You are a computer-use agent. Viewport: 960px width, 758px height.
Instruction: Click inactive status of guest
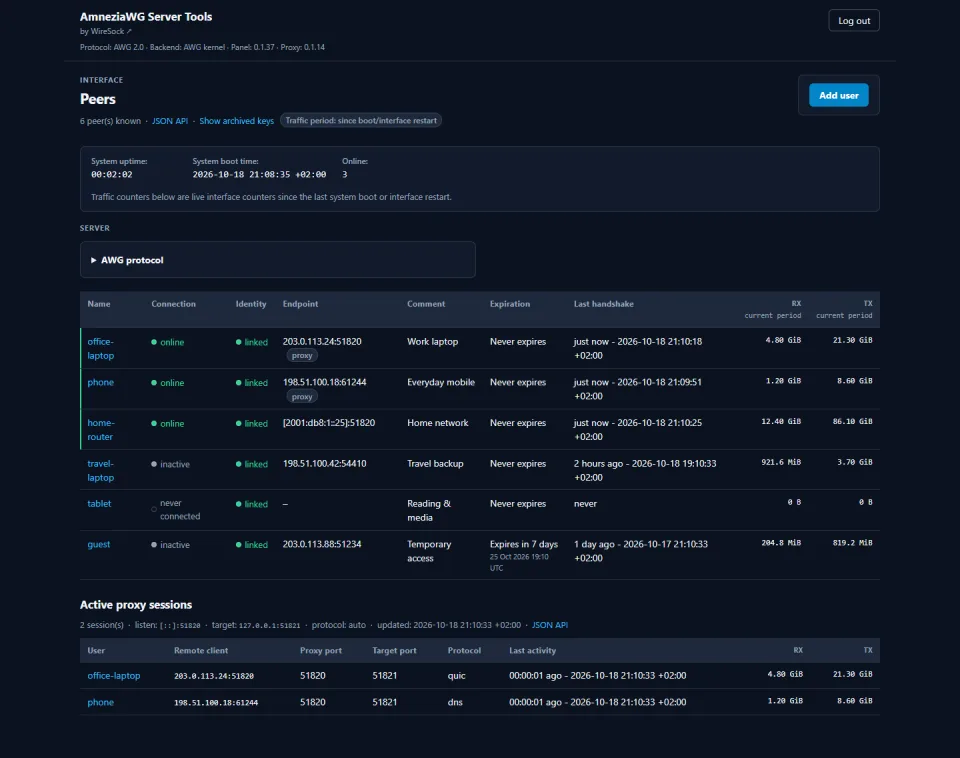170,545
